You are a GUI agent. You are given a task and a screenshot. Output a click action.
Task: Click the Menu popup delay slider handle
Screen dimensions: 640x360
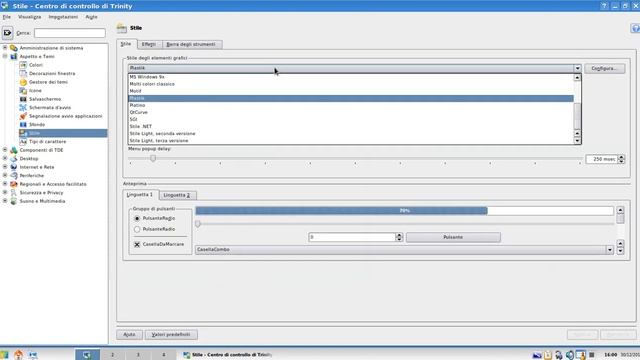pyautogui.click(x=153, y=158)
